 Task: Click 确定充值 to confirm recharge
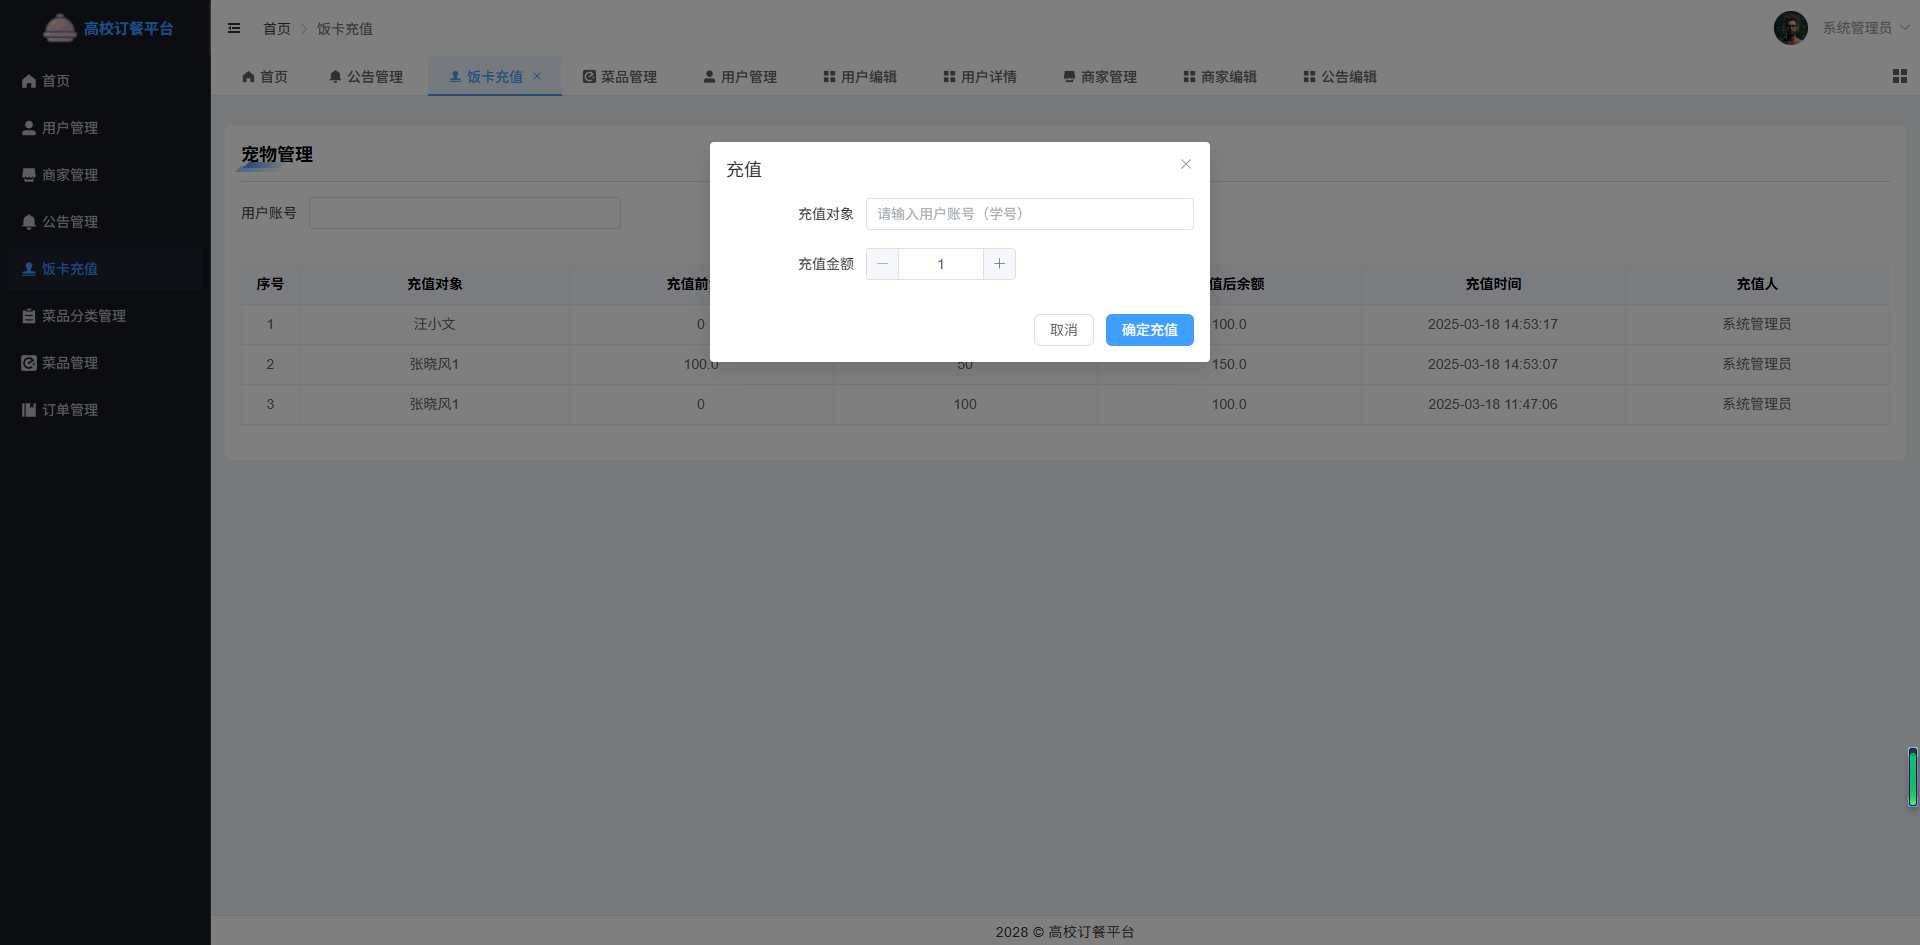[1149, 329]
